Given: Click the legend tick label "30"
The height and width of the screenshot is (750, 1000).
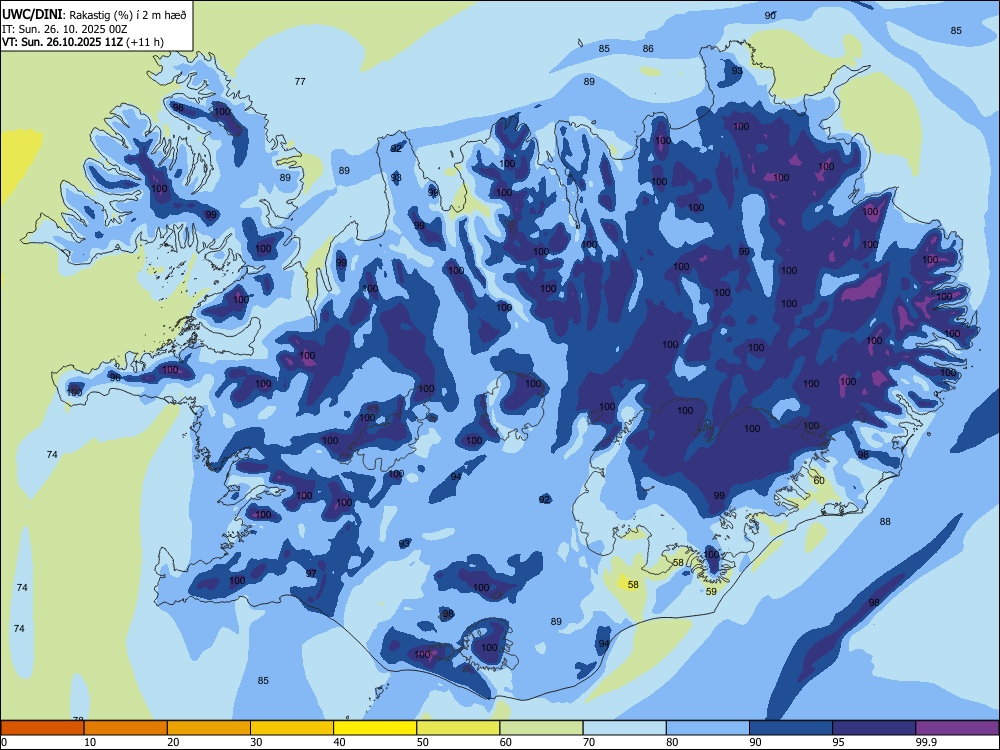Looking at the screenshot, I should click(256, 742).
